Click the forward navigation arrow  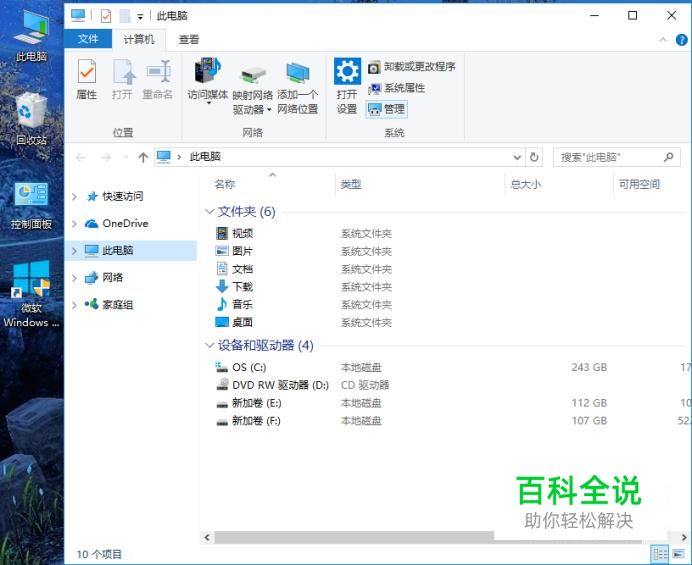coord(105,157)
